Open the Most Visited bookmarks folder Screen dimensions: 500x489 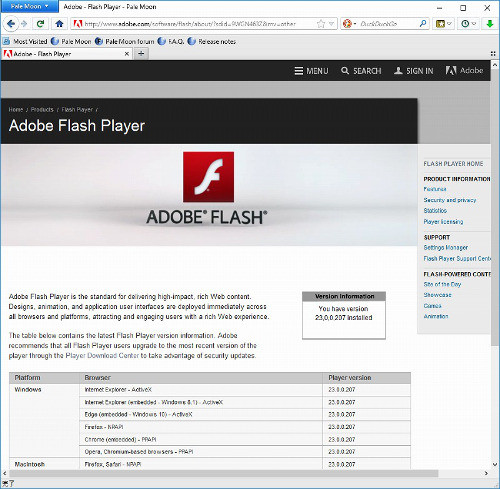coord(25,41)
